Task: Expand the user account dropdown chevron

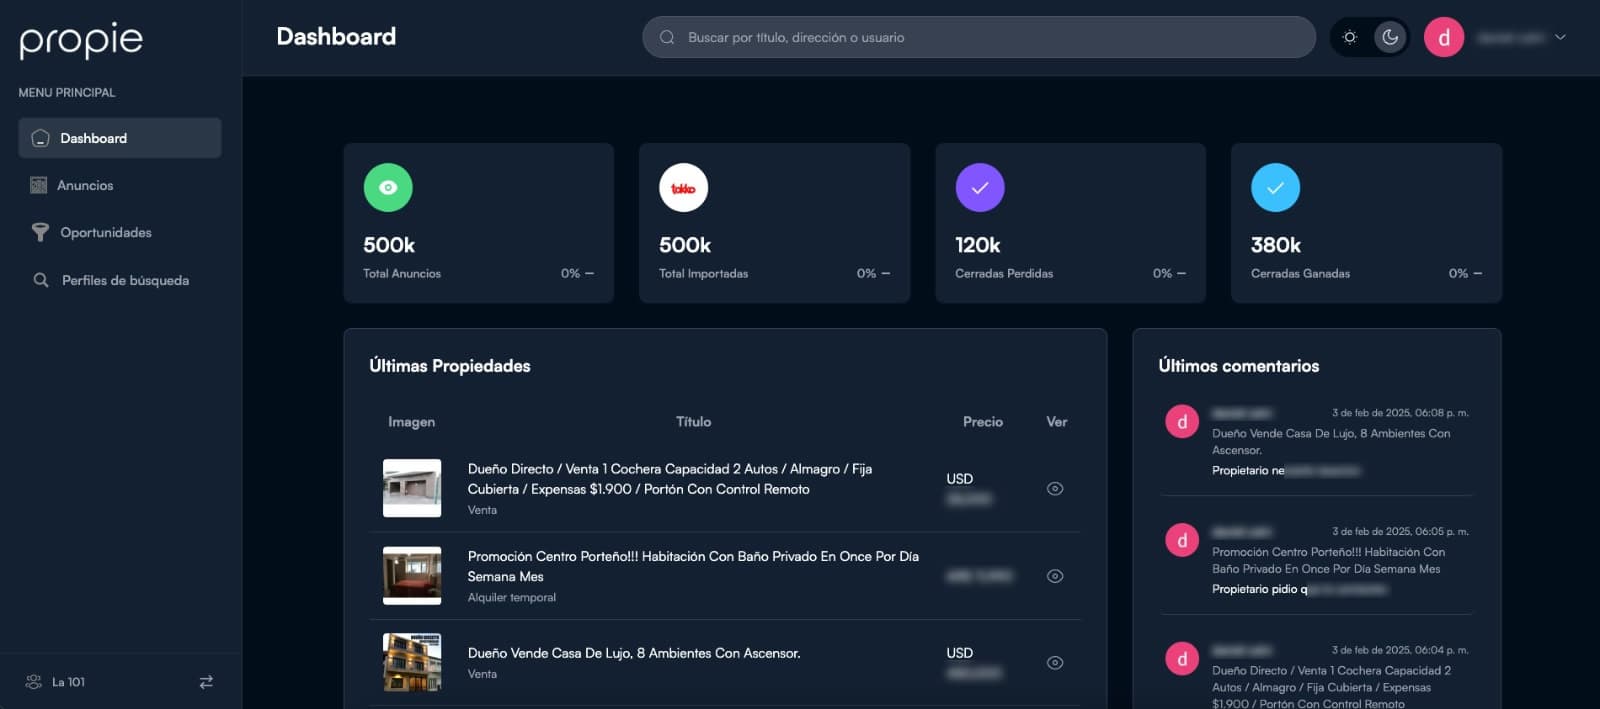Action: [1560, 37]
